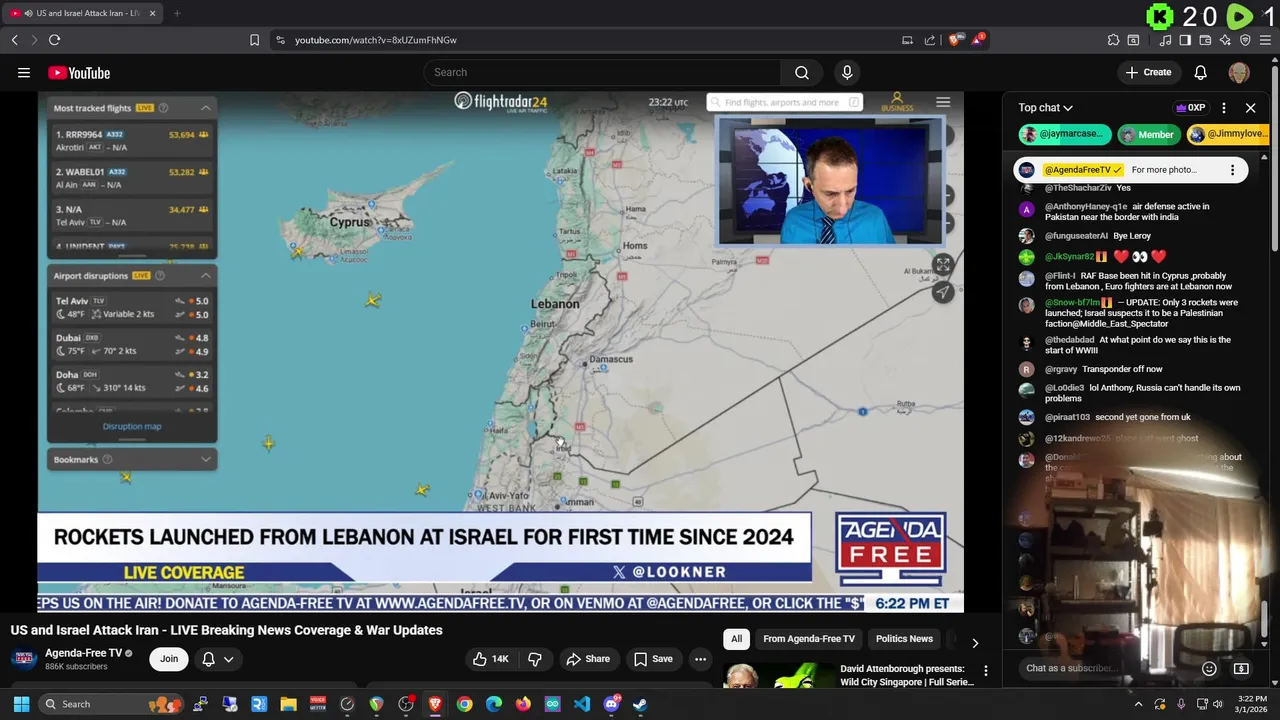Viewport: 1280px width, 720px height.
Task: Like the video with 14K likes
Action: (491, 659)
